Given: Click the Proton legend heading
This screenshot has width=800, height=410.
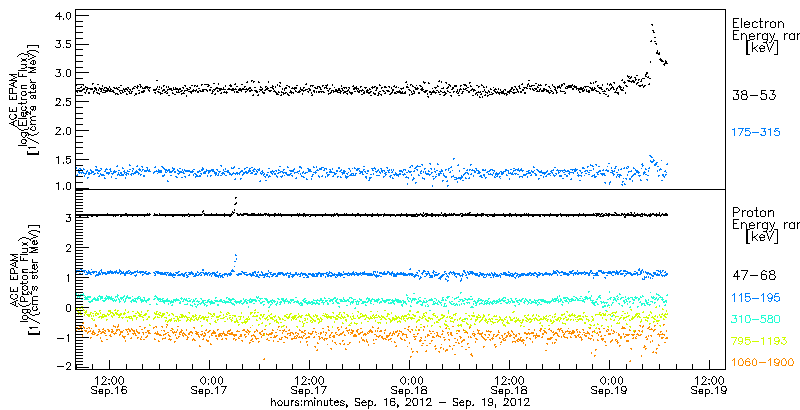Looking at the screenshot, I should (x=753, y=213).
